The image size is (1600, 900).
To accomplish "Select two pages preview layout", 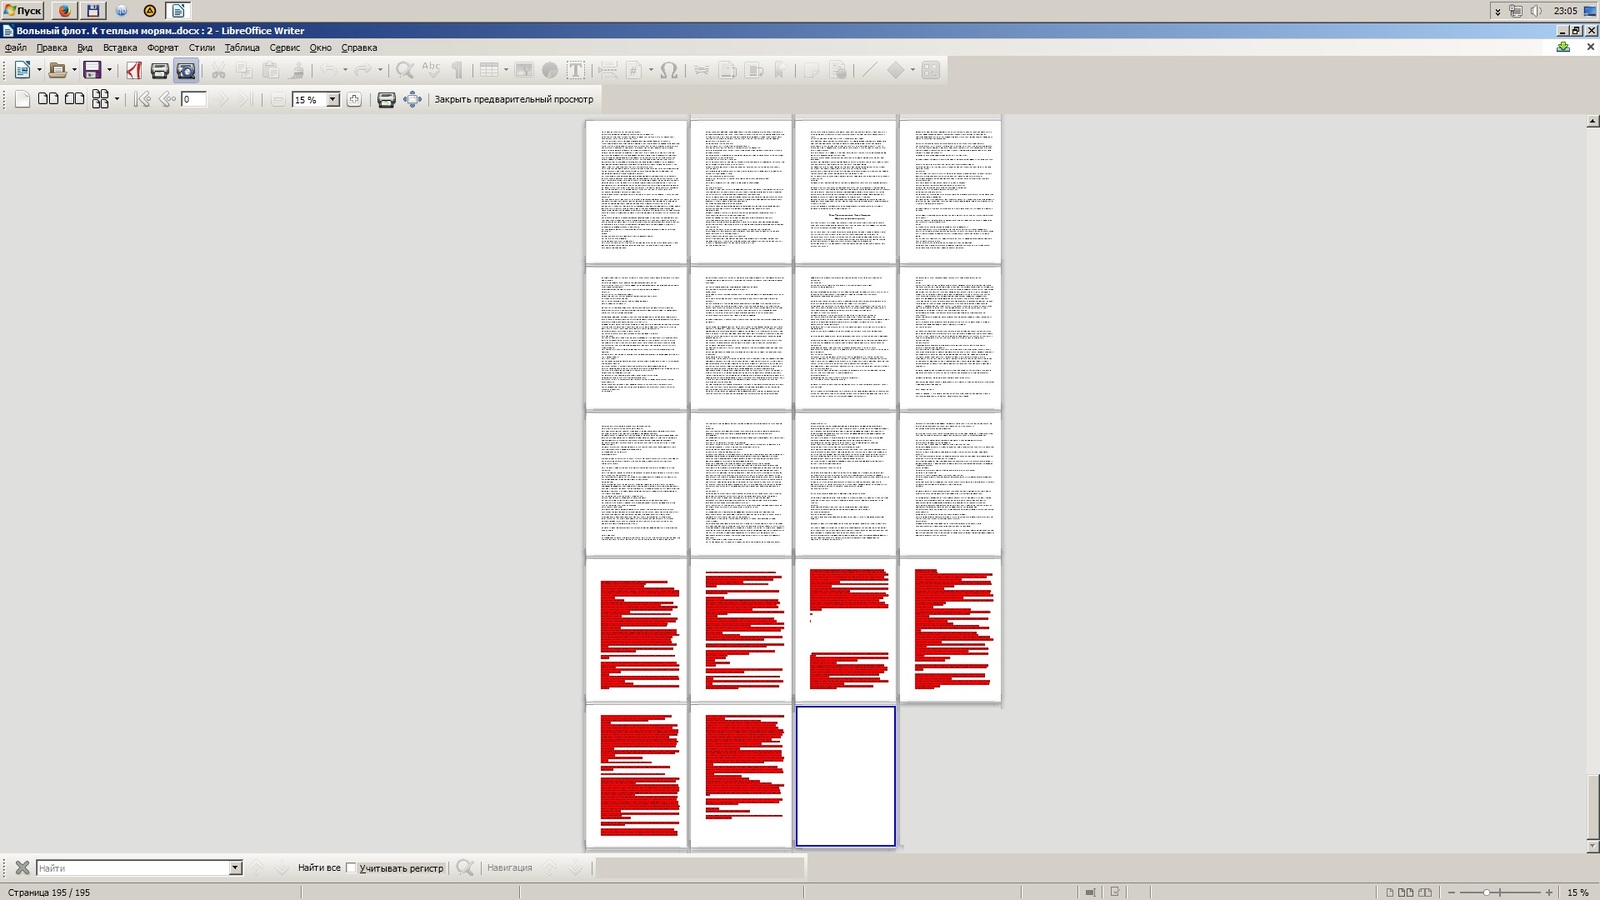I will point(48,99).
